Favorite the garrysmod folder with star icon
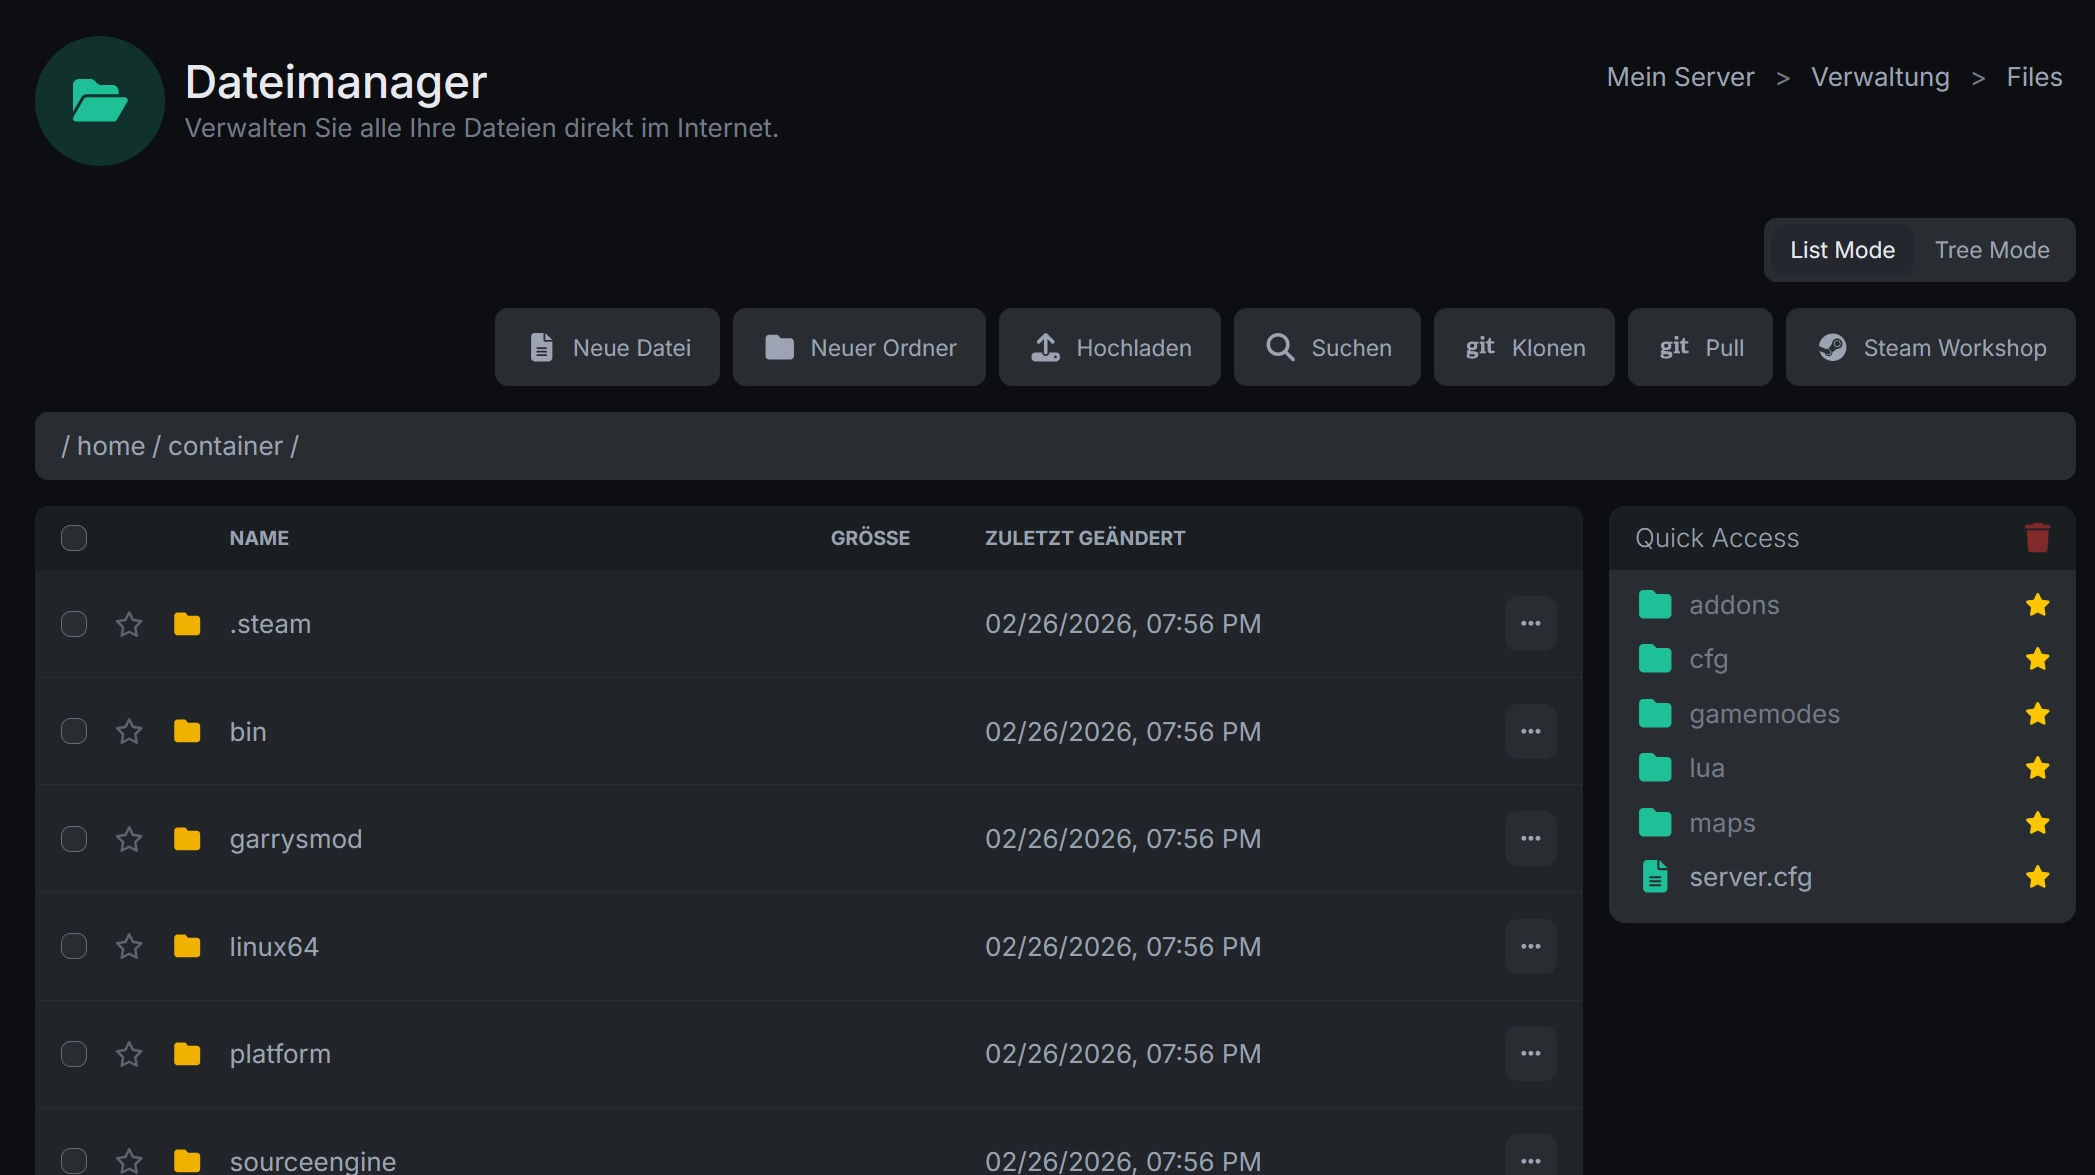2095x1175 pixels. [x=129, y=839]
